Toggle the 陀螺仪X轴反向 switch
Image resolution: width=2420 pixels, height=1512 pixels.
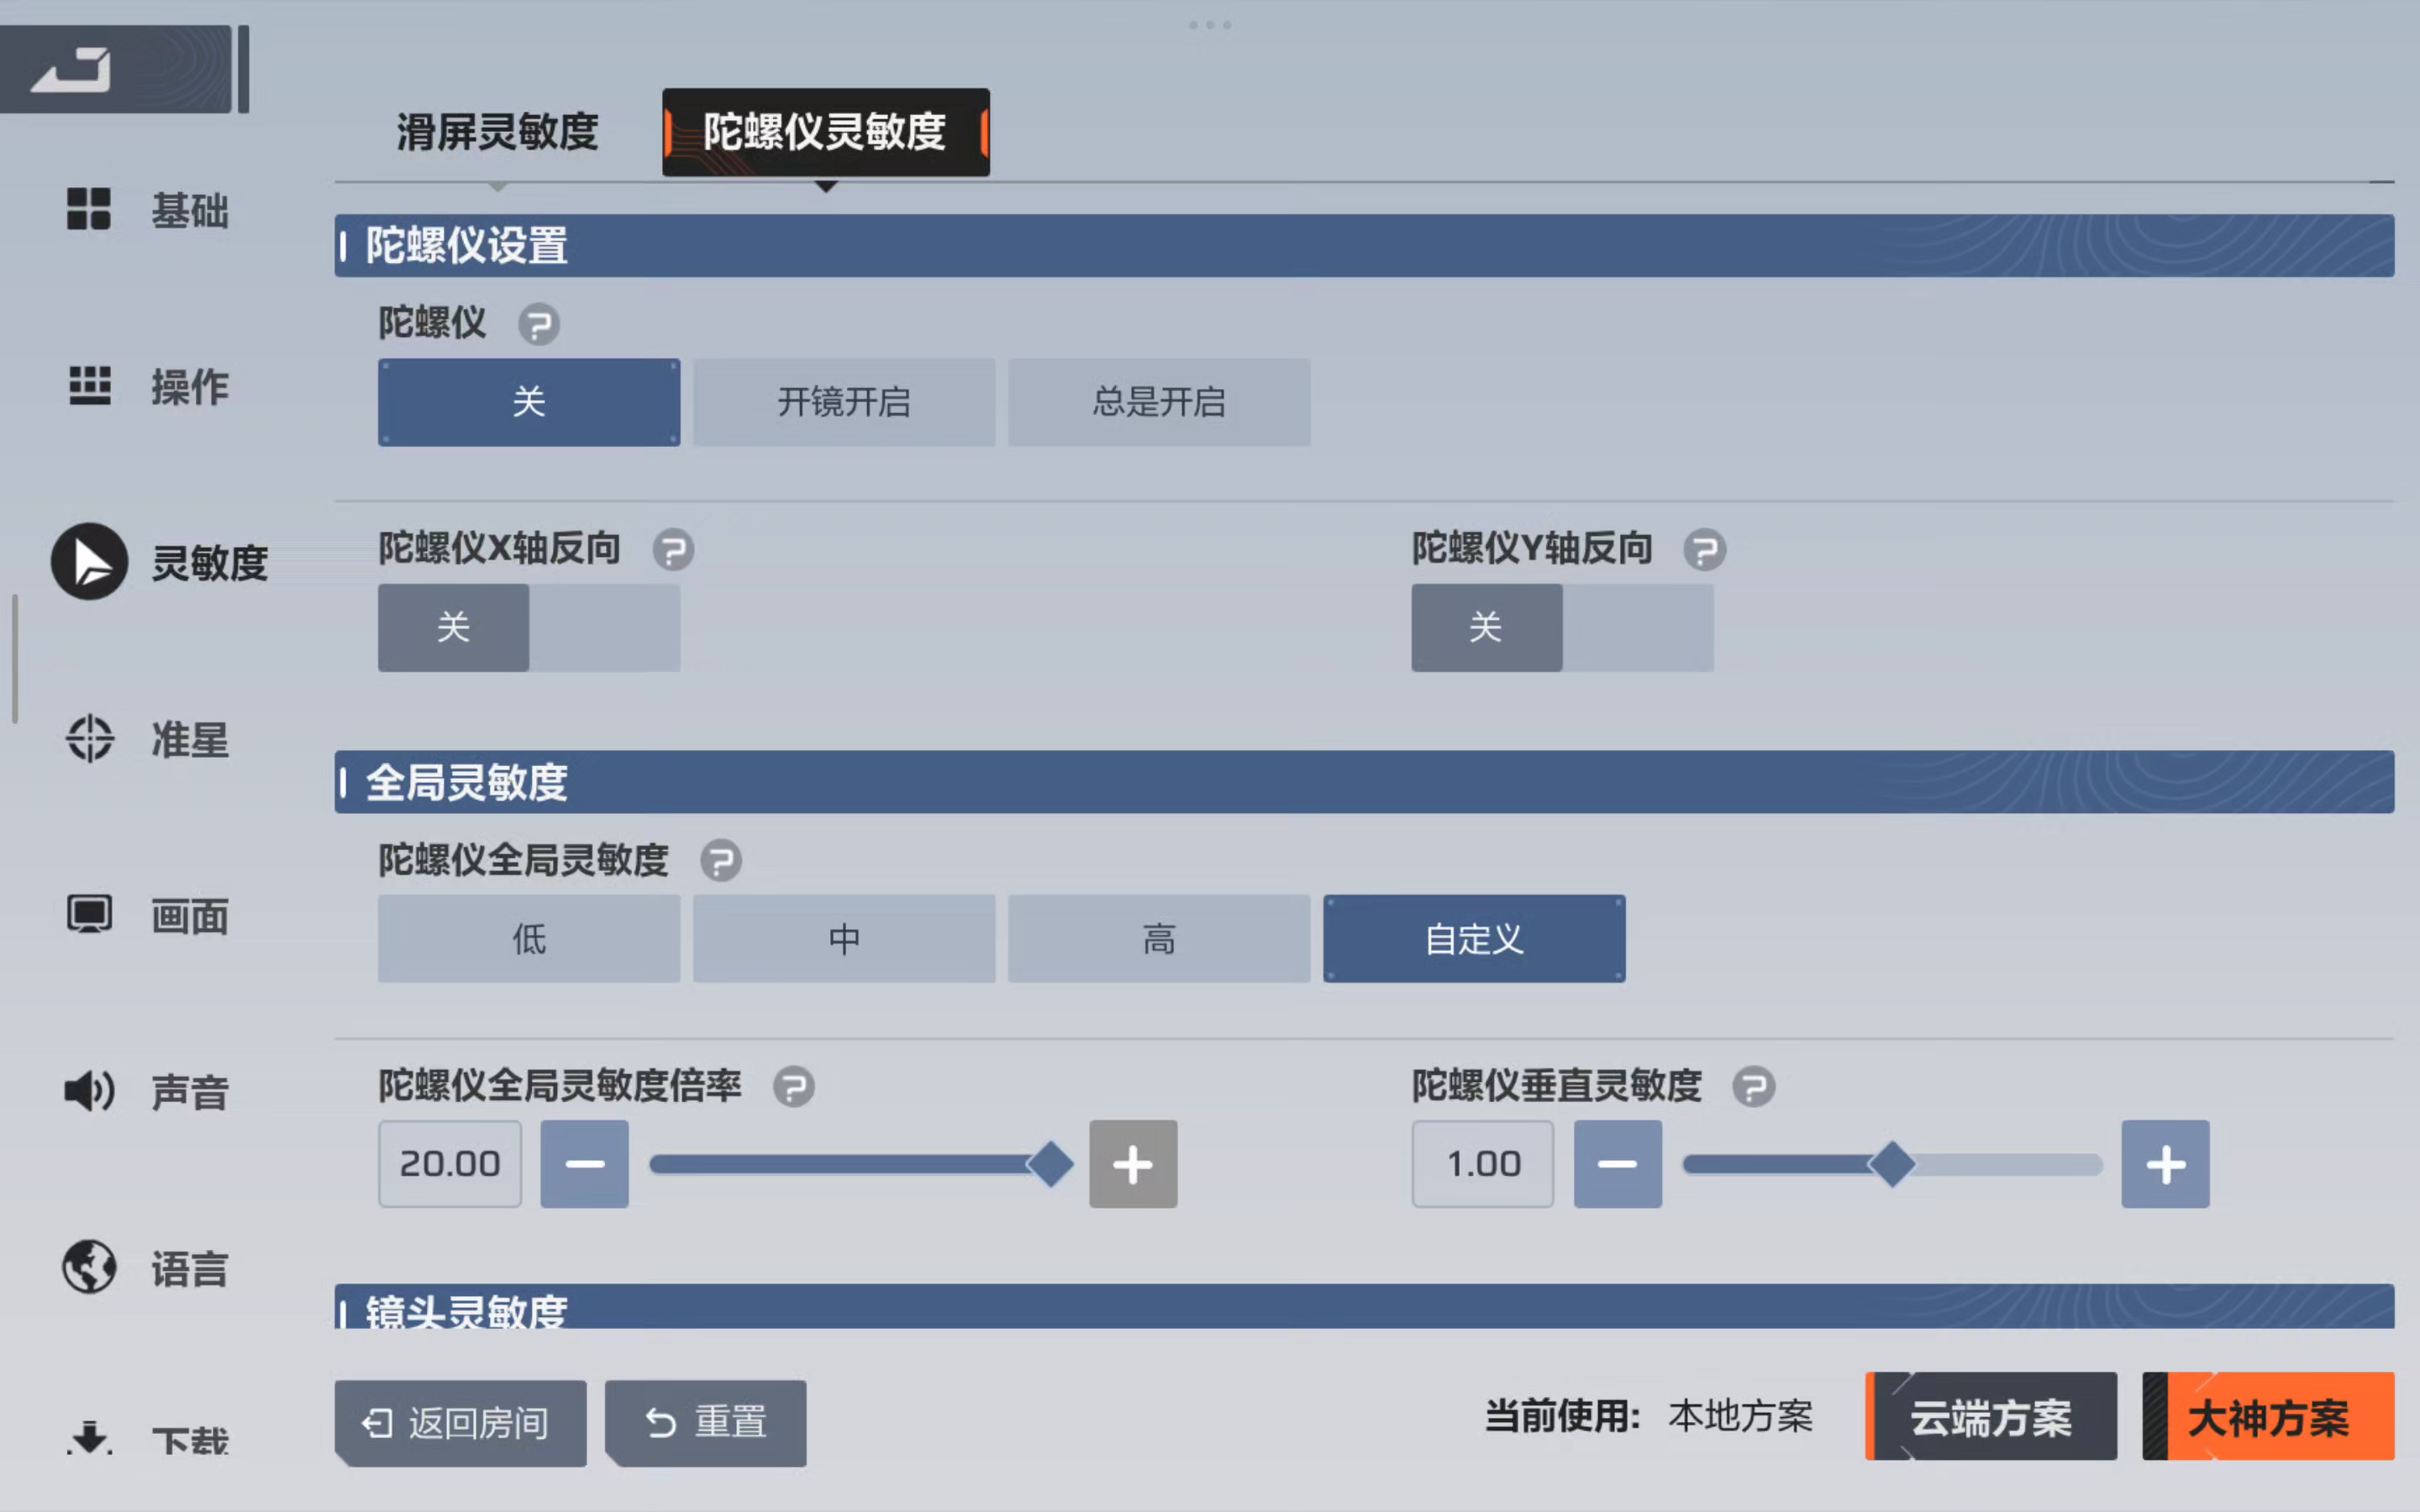pos(529,628)
